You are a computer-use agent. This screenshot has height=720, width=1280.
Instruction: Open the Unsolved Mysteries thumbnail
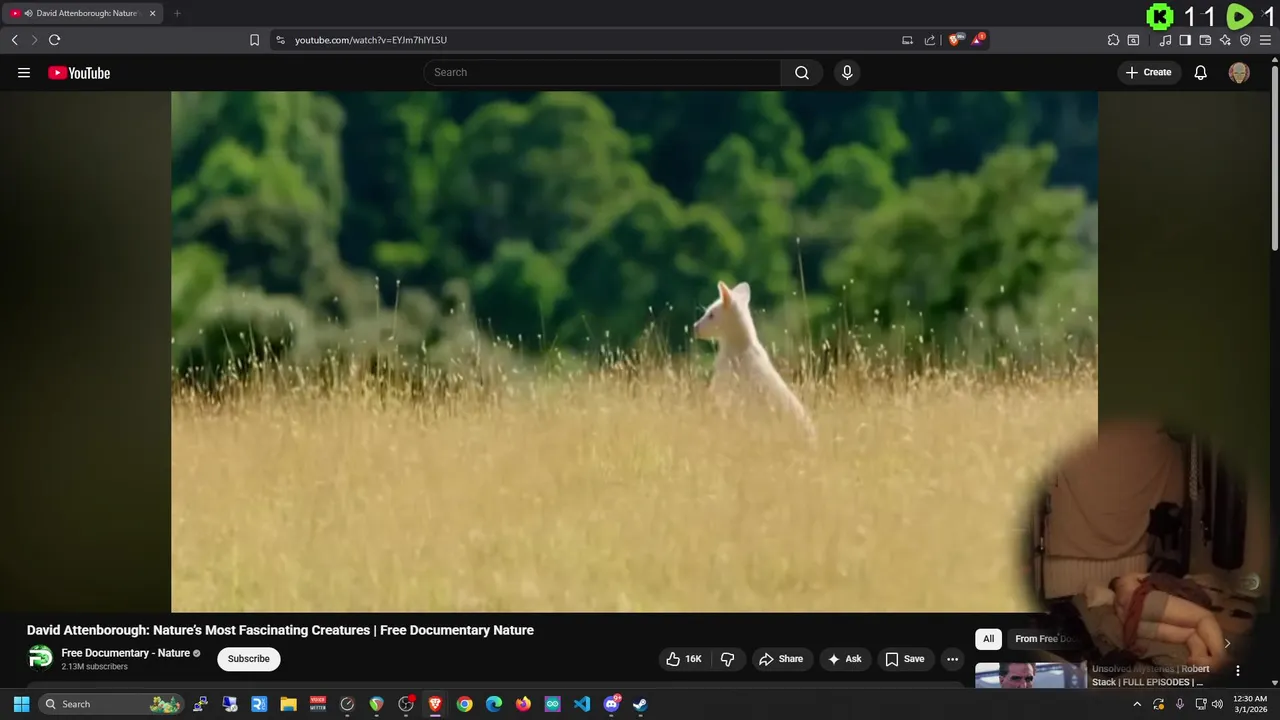[x=1030, y=675]
